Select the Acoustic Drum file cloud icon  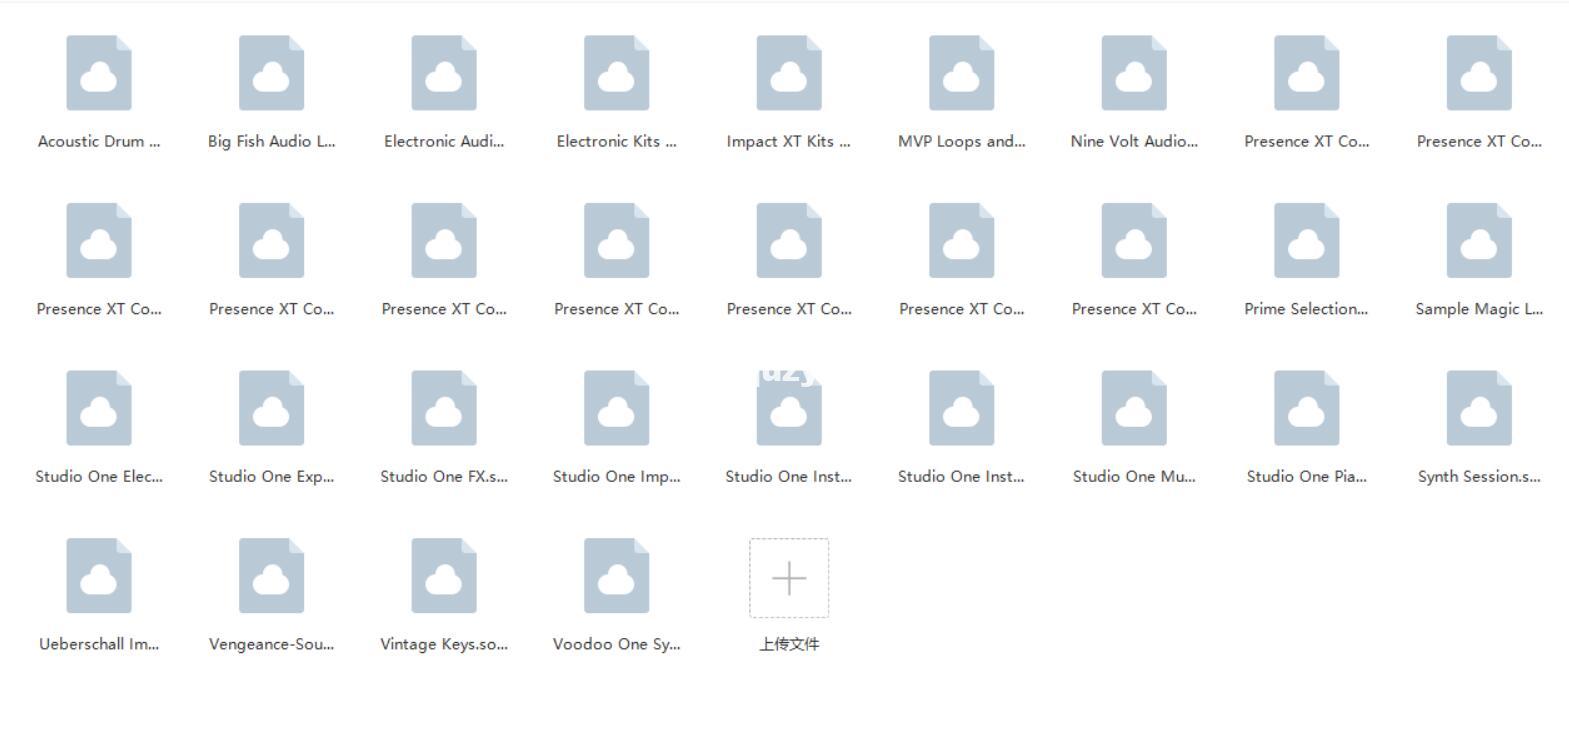point(99,73)
